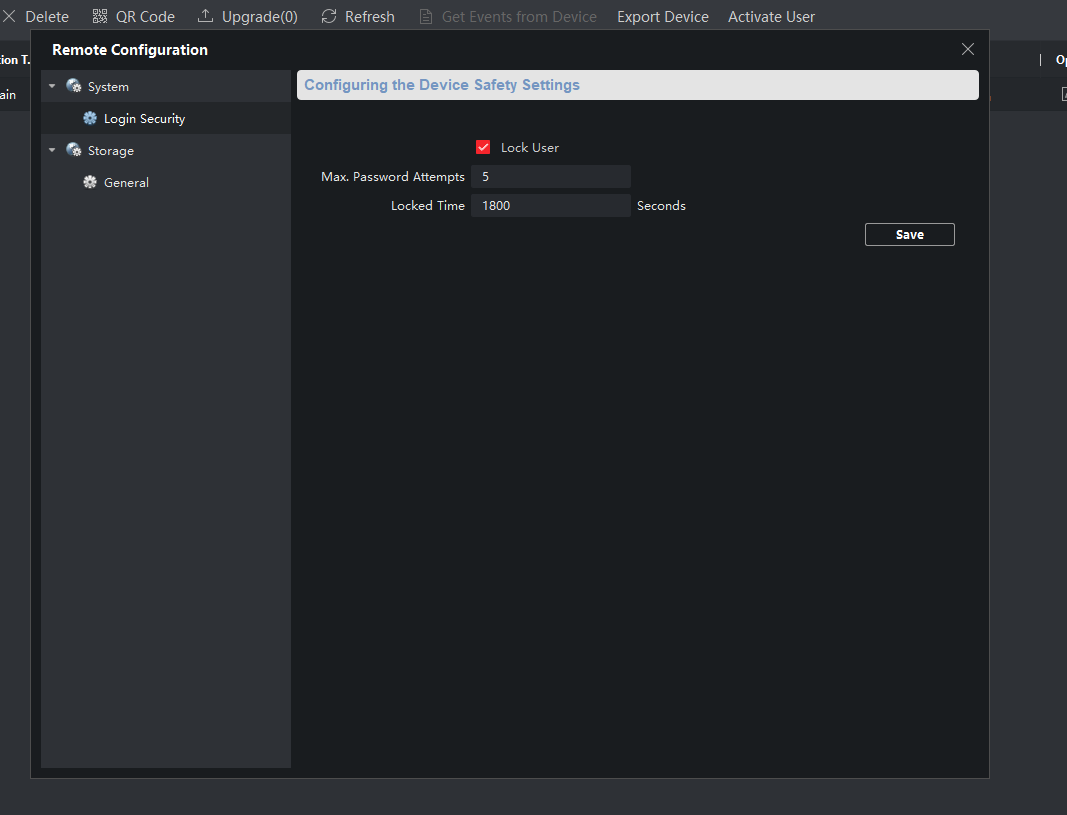Focus the Locked Time seconds field

550,206
